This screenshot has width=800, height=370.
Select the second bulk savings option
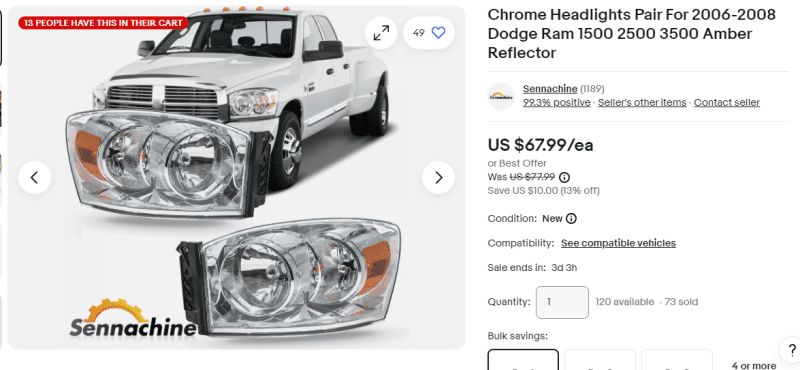(600, 360)
